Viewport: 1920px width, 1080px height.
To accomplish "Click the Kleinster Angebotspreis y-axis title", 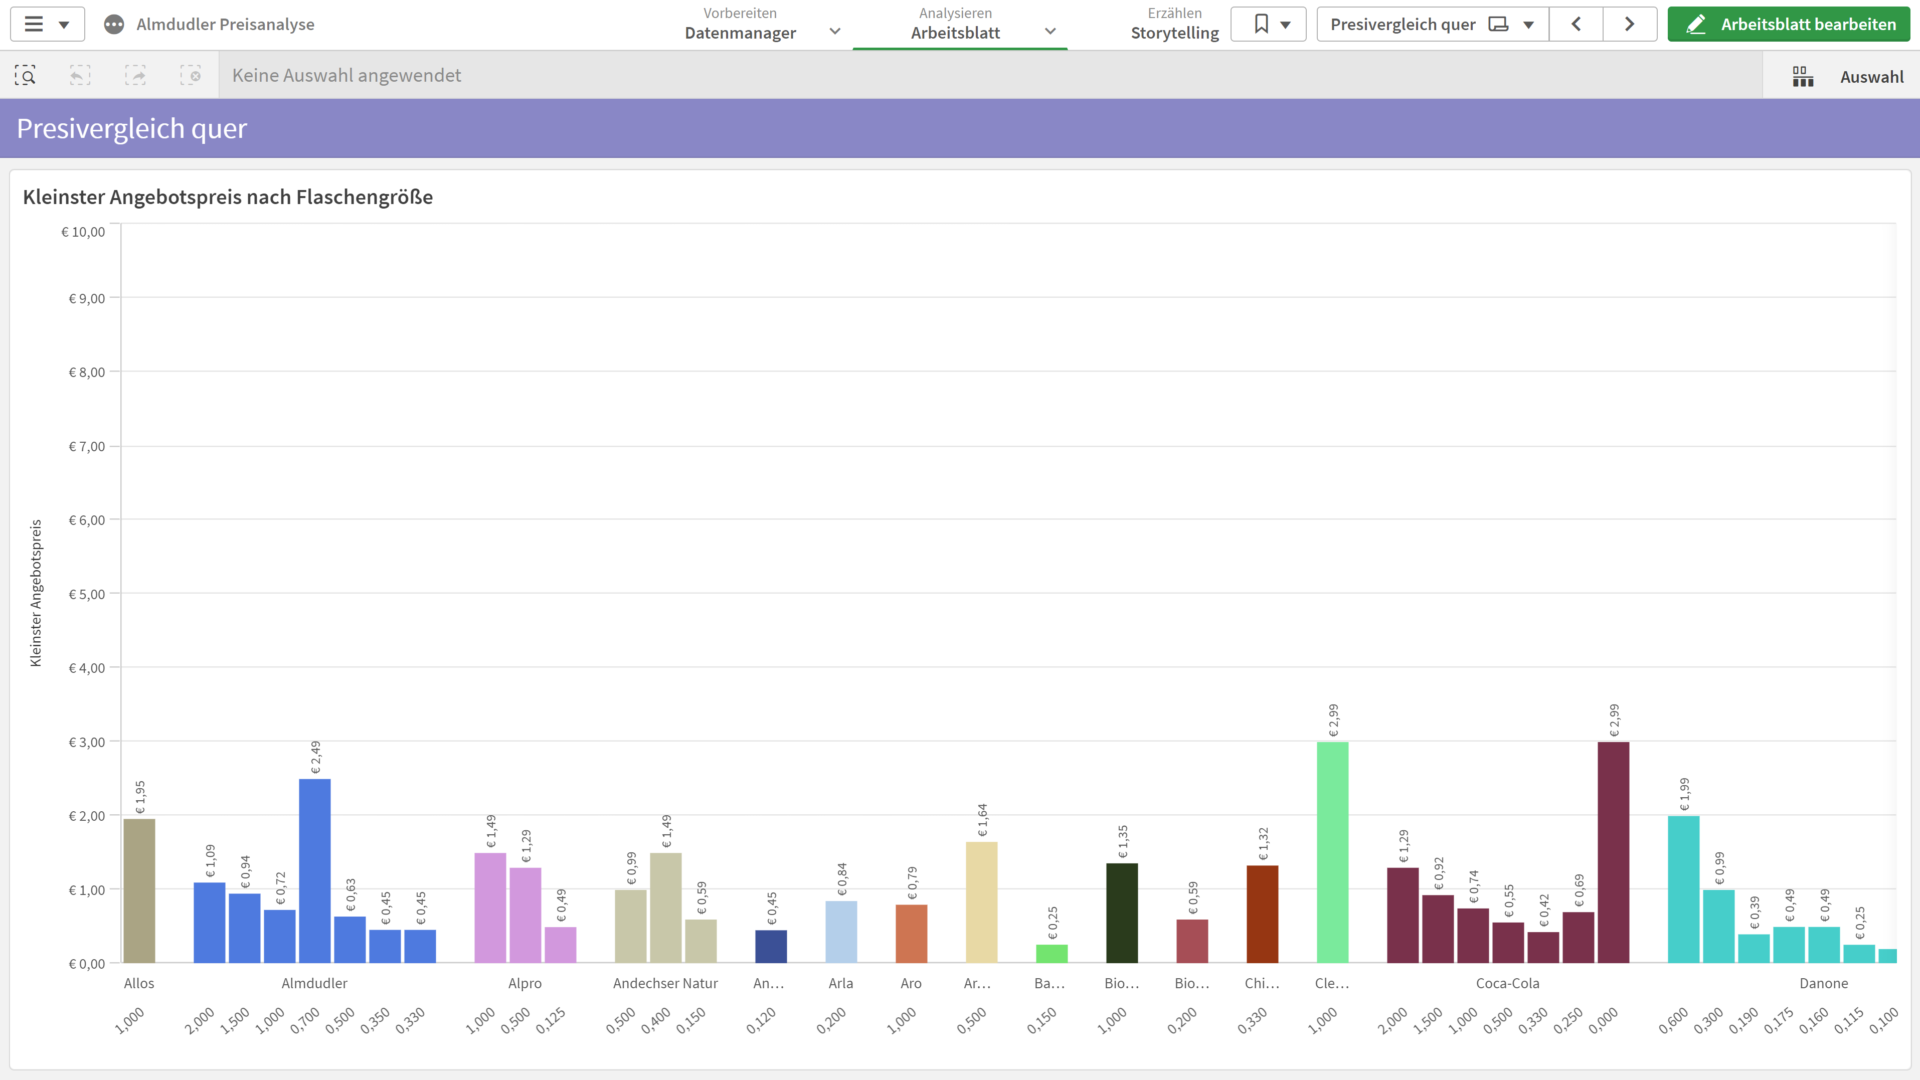I will click(36, 593).
